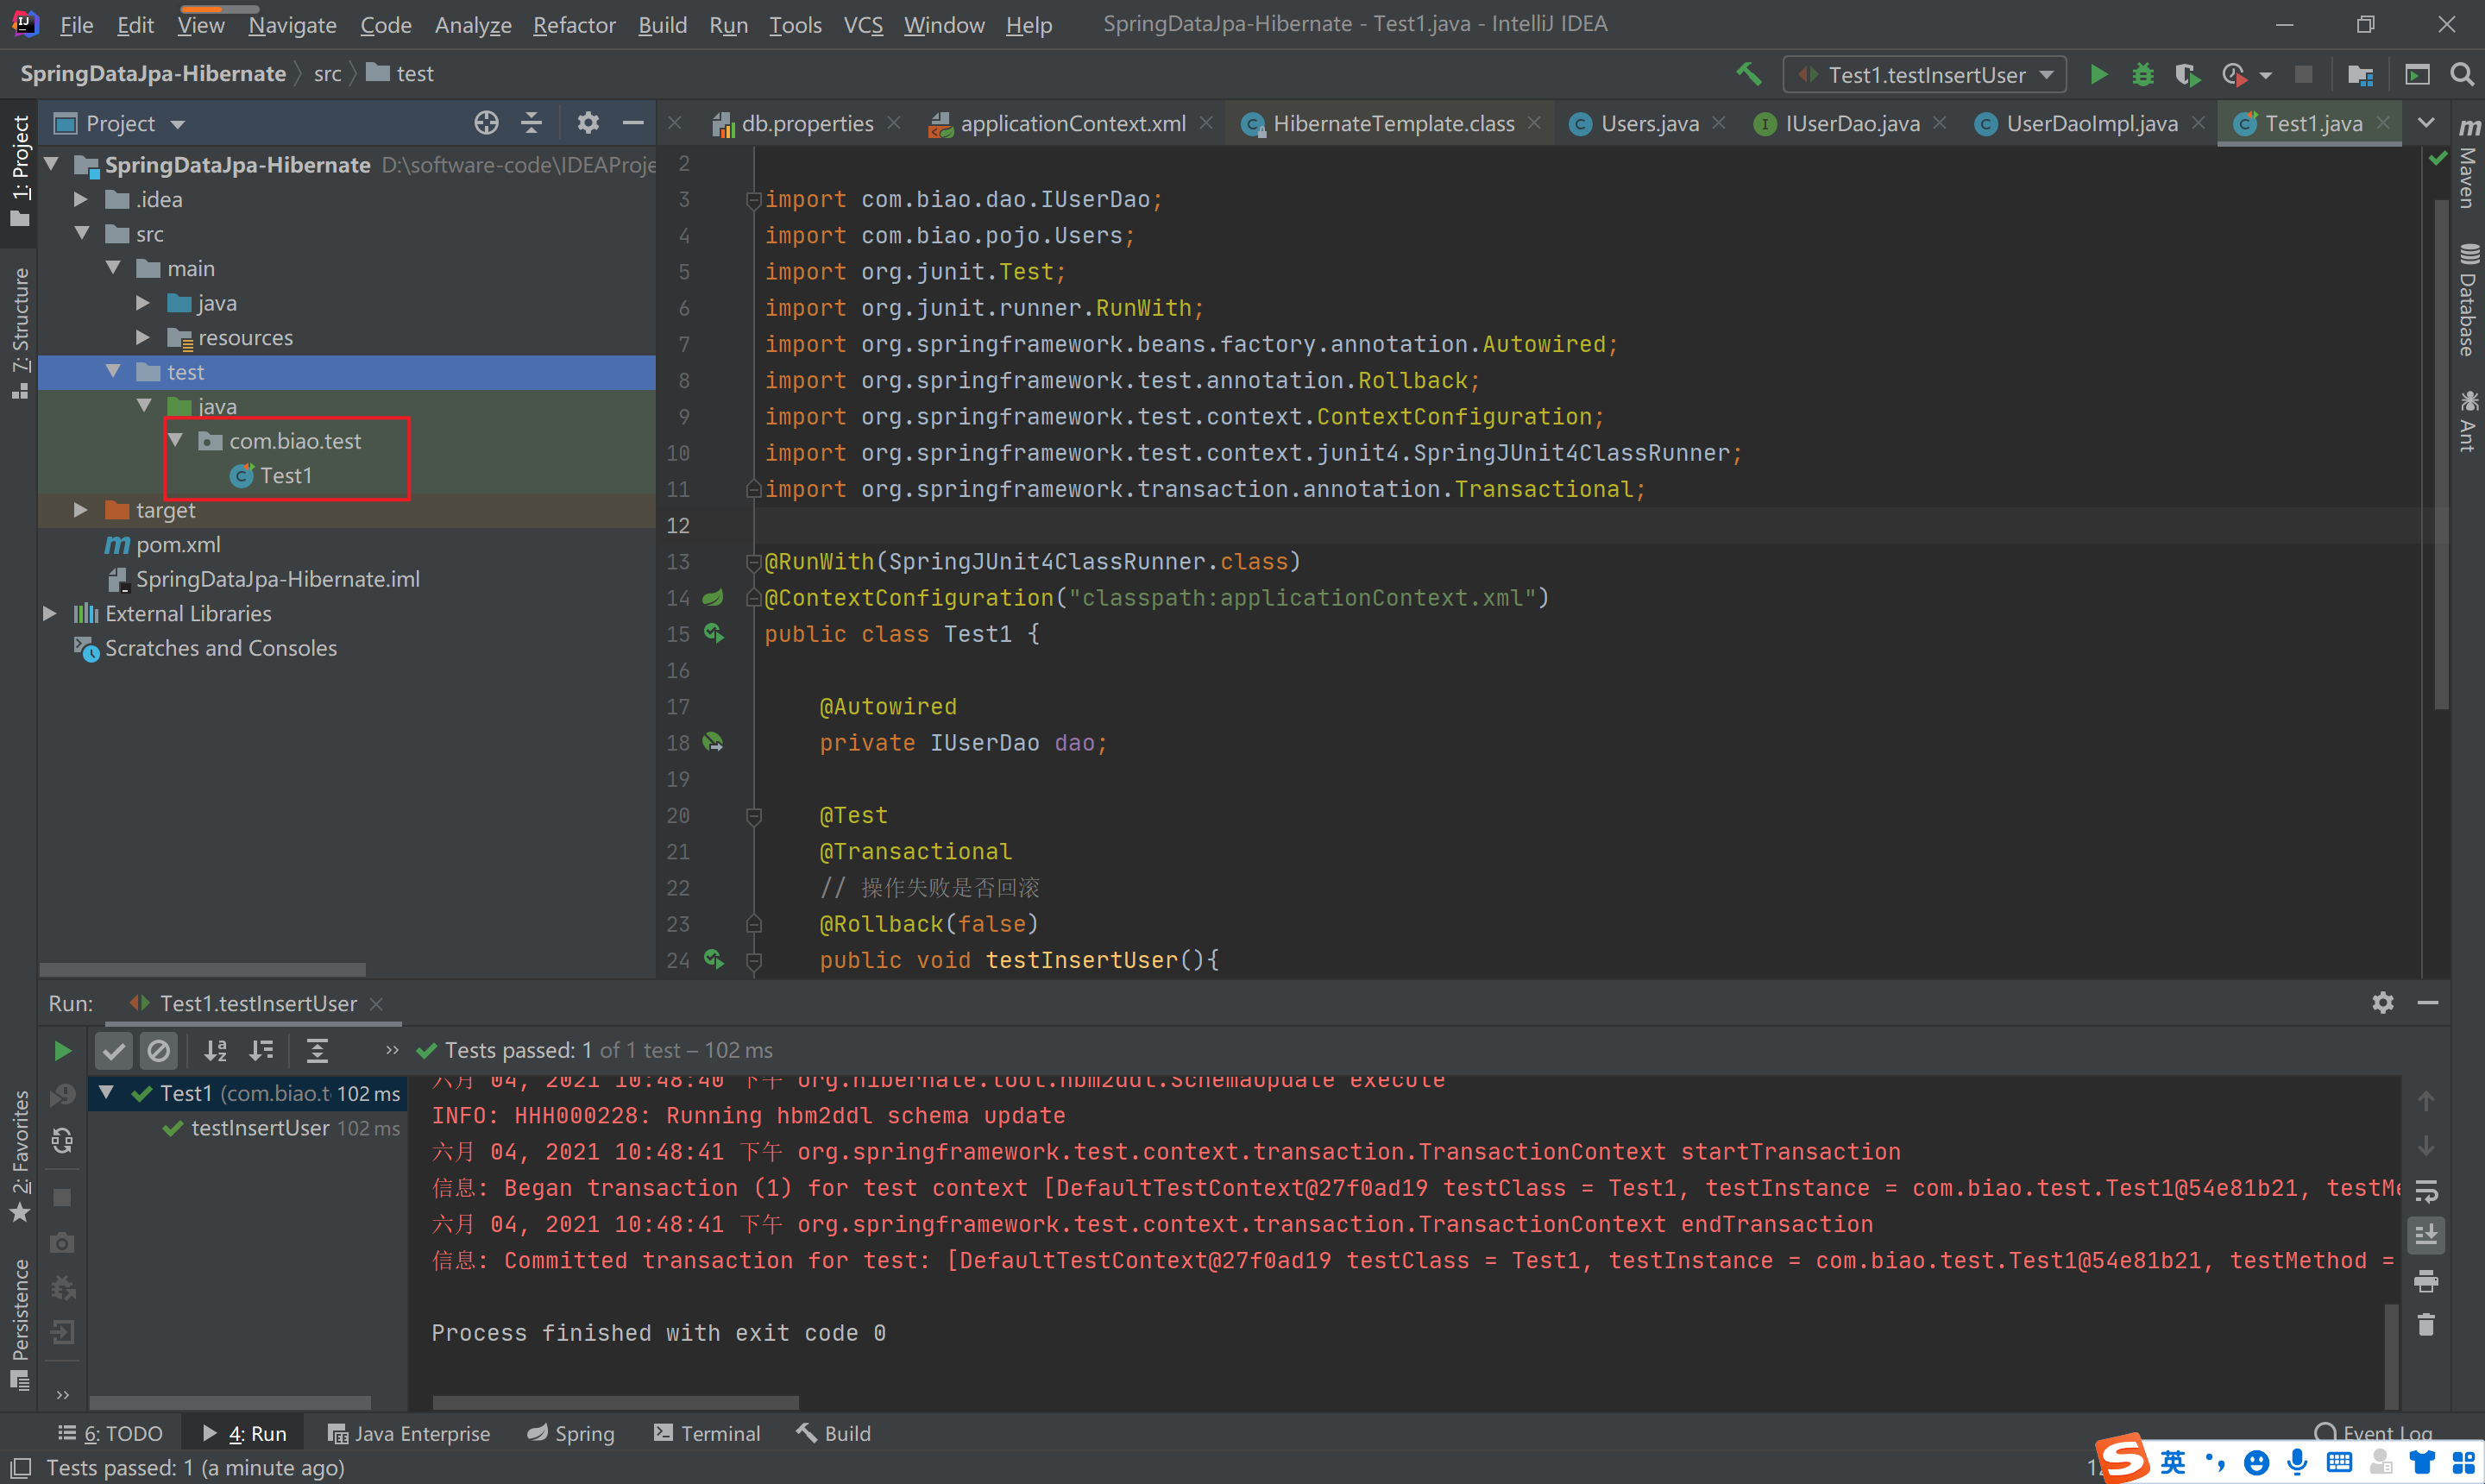The image size is (2485, 1484).
Task: Open Java Enterprise tool window
Action: pyautogui.click(x=409, y=1433)
